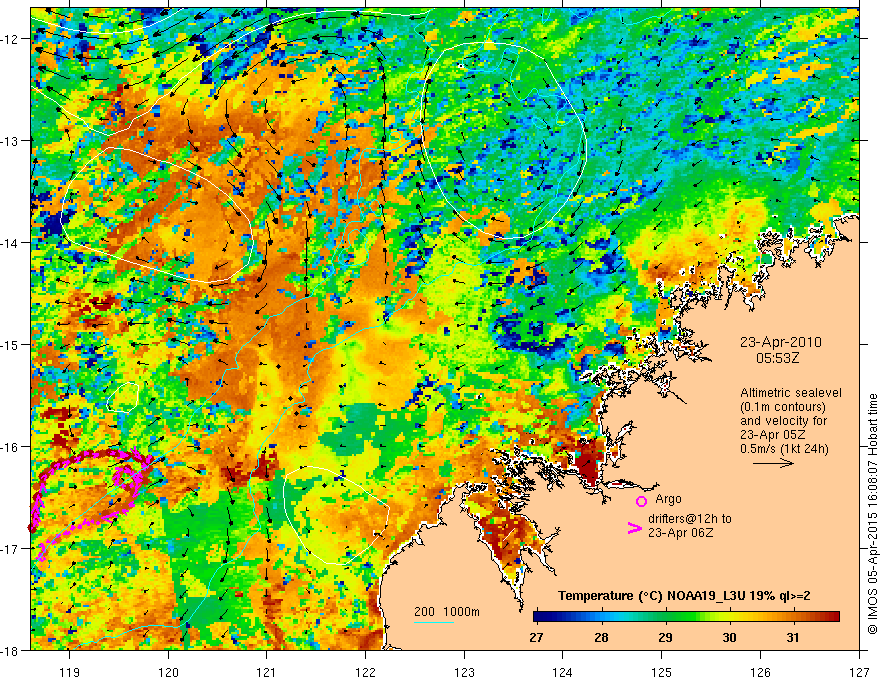The image size is (880, 680).
Task: Click the cyan bathymetry legend line
Action: [x=434, y=623]
